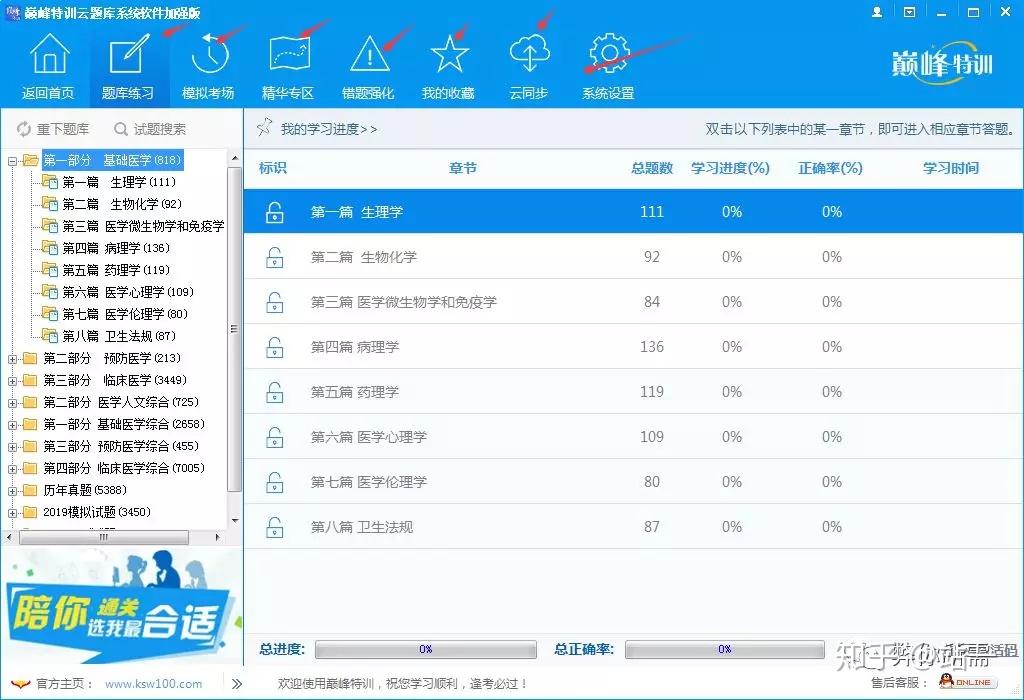This screenshot has height=700, width=1024.
Task: Open 错题强化 warning triangle icon
Action: [370, 54]
